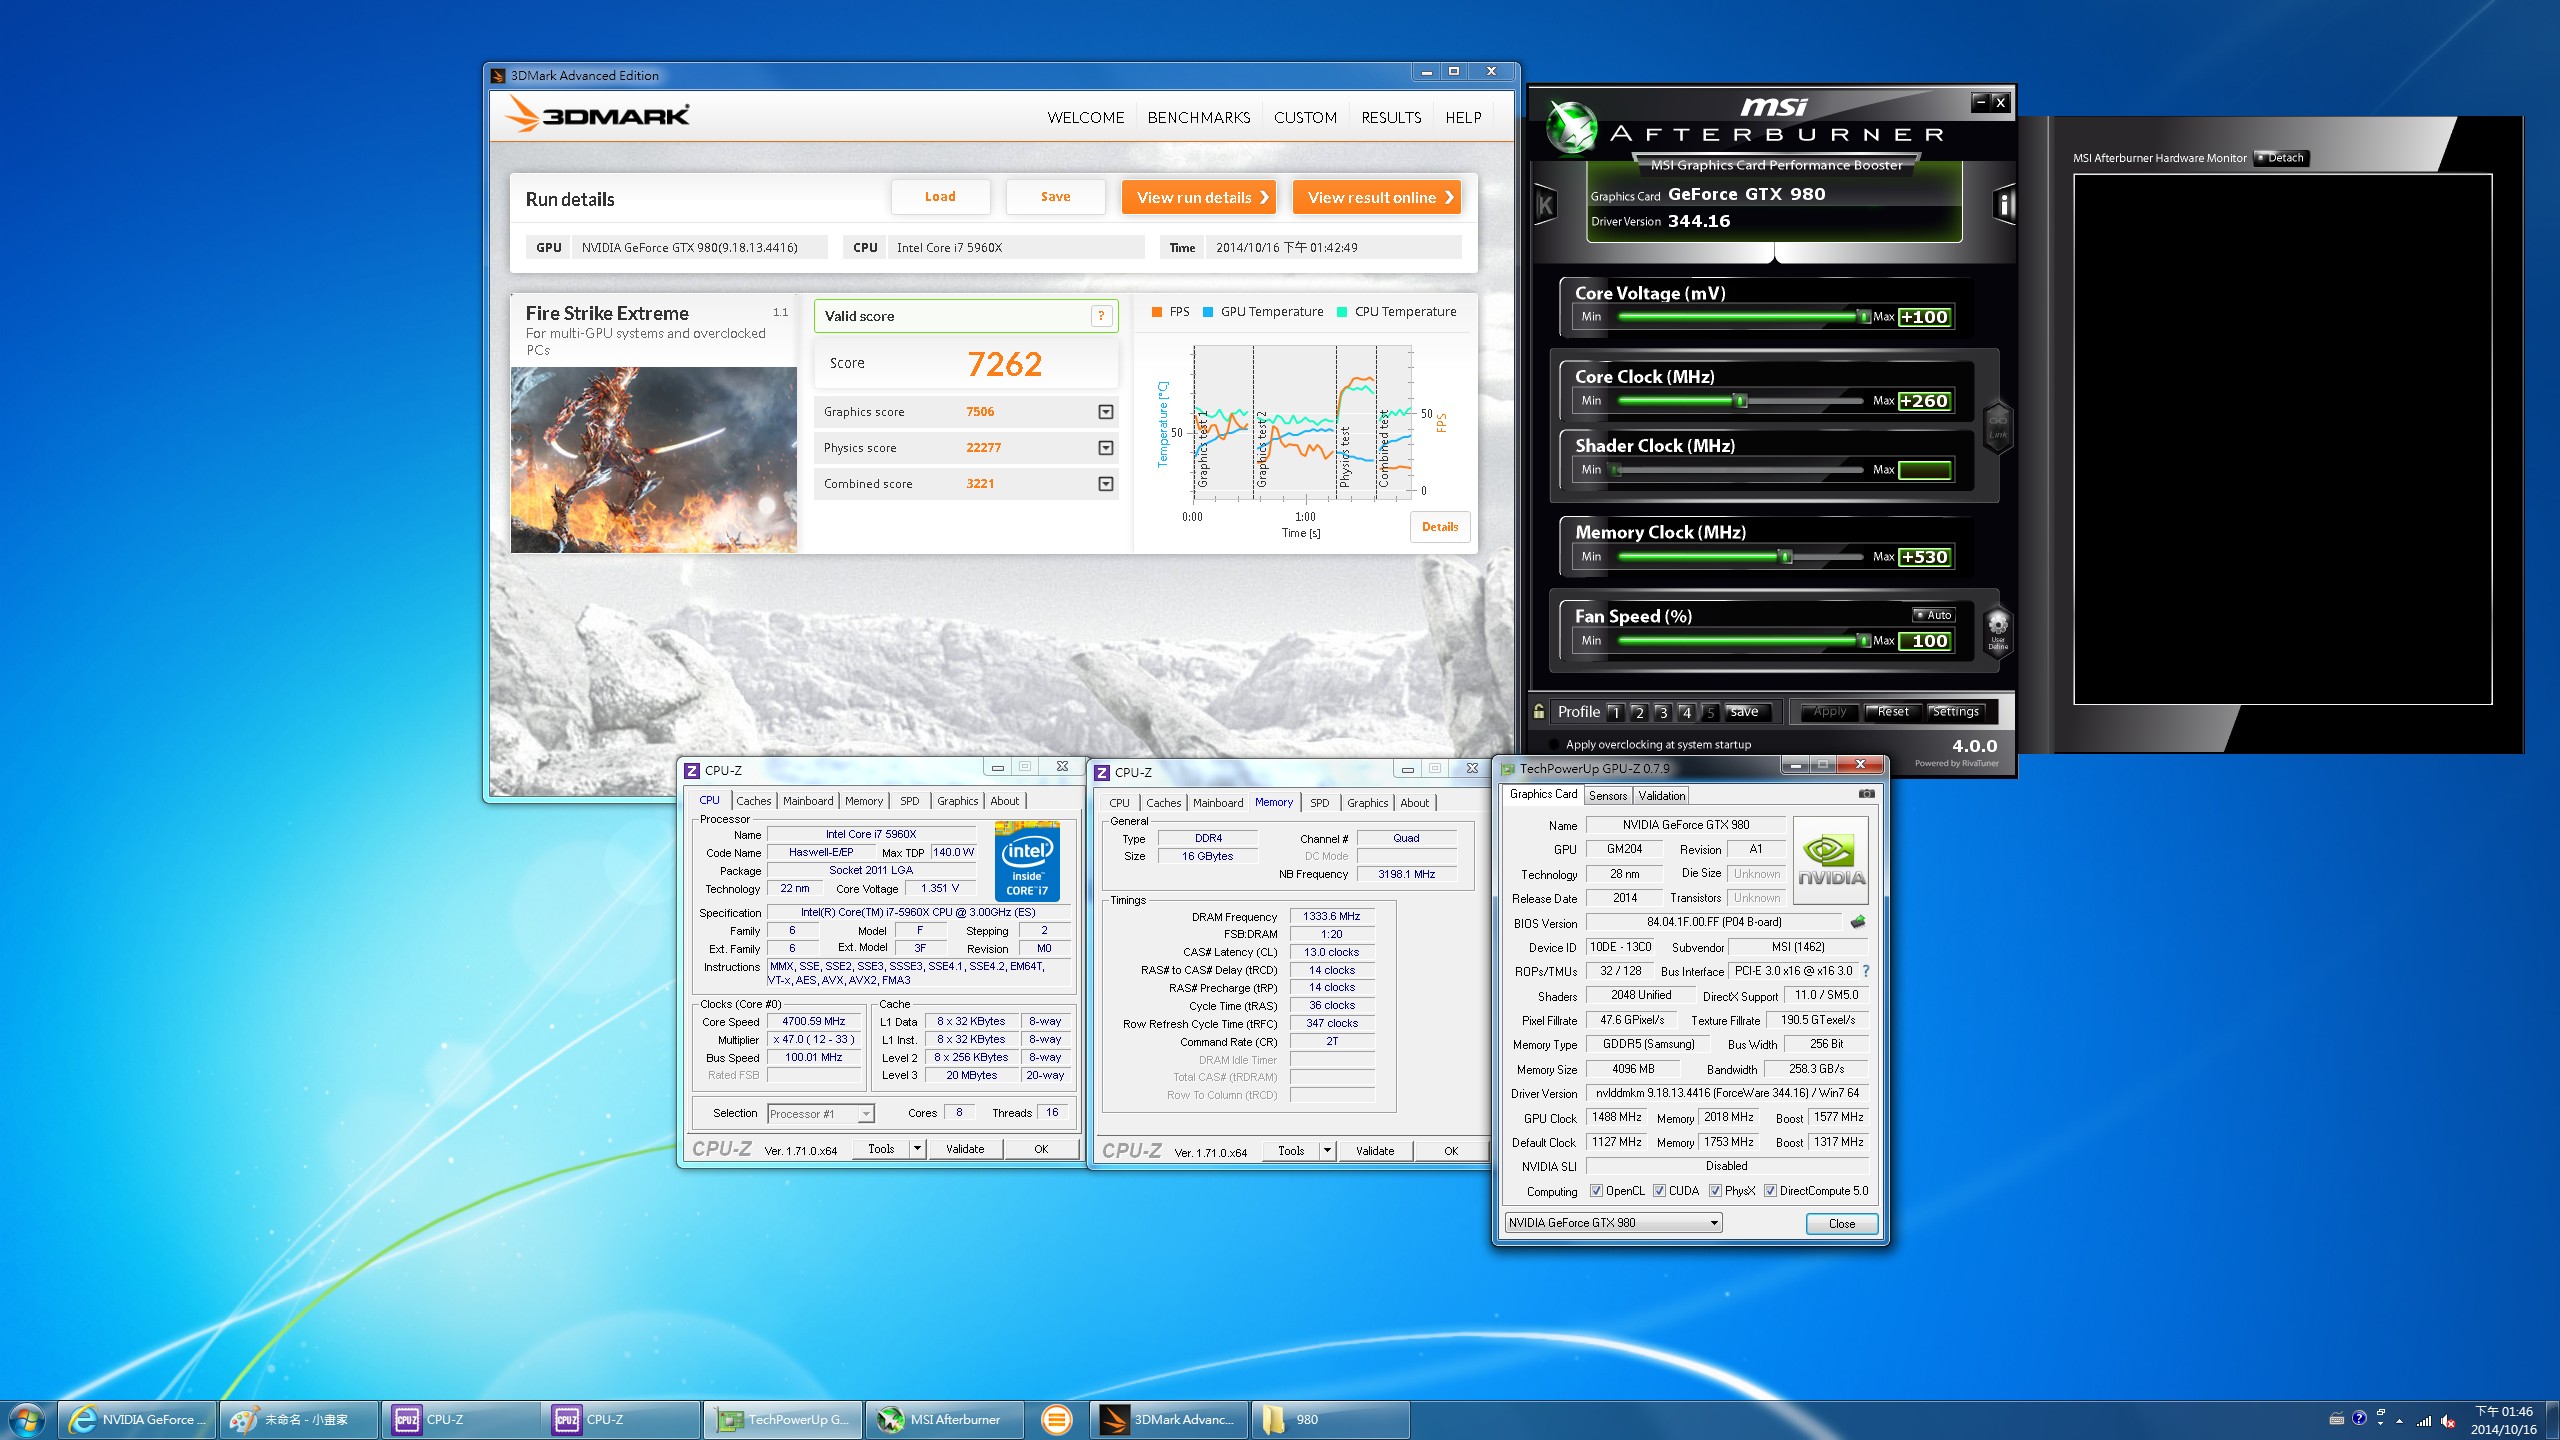Click the Load button in 3DMark
Image resolution: width=2560 pixels, height=1440 pixels.
pyautogui.click(x=940, y=197)
